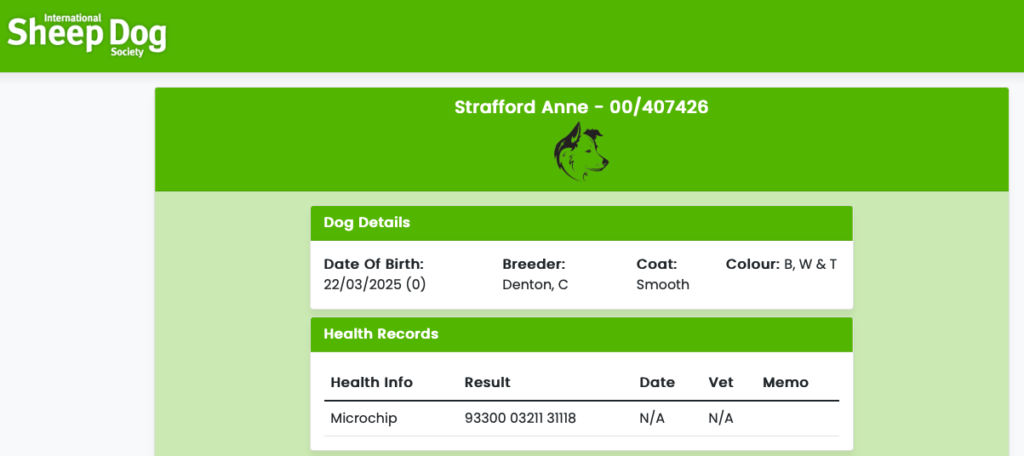This screenshot has height=456, width=1024.
Task: Select the Smooth coat value
Action: point(662,285)
